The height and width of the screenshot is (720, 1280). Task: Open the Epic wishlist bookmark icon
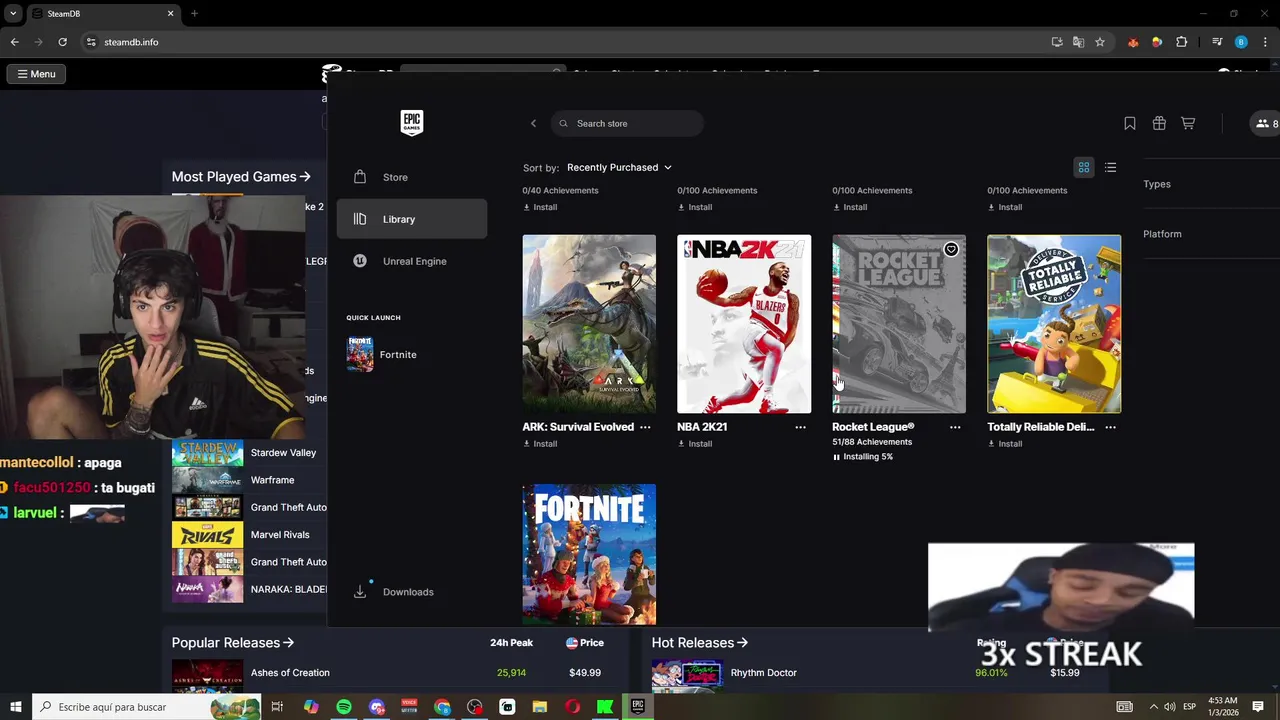[1130, 123]
